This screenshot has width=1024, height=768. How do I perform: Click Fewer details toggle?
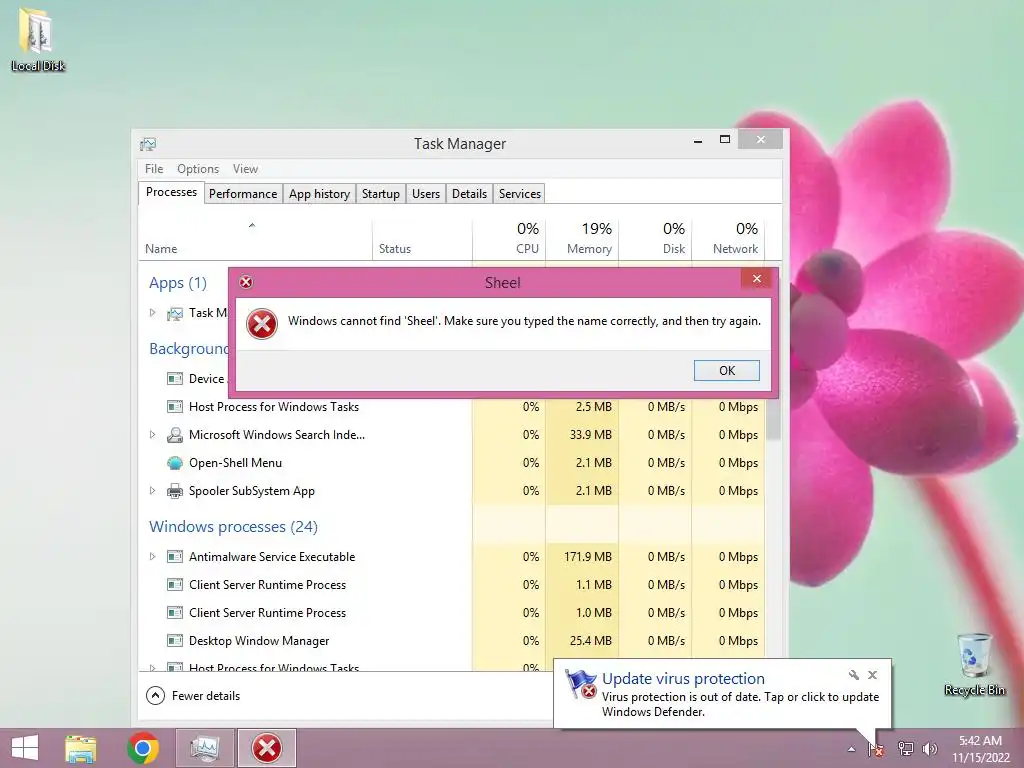[x=193, y=696]
